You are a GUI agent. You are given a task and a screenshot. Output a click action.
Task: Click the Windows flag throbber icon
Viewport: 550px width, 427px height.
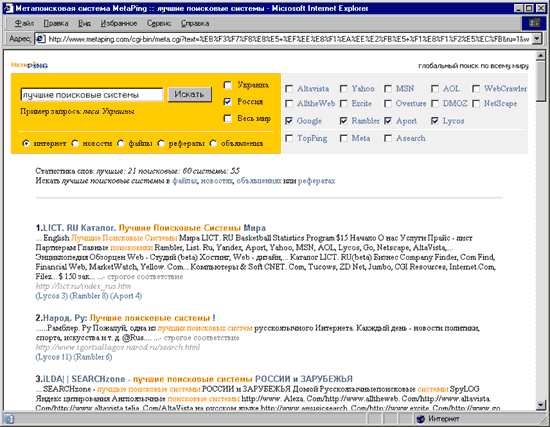(x=534, y=23)
